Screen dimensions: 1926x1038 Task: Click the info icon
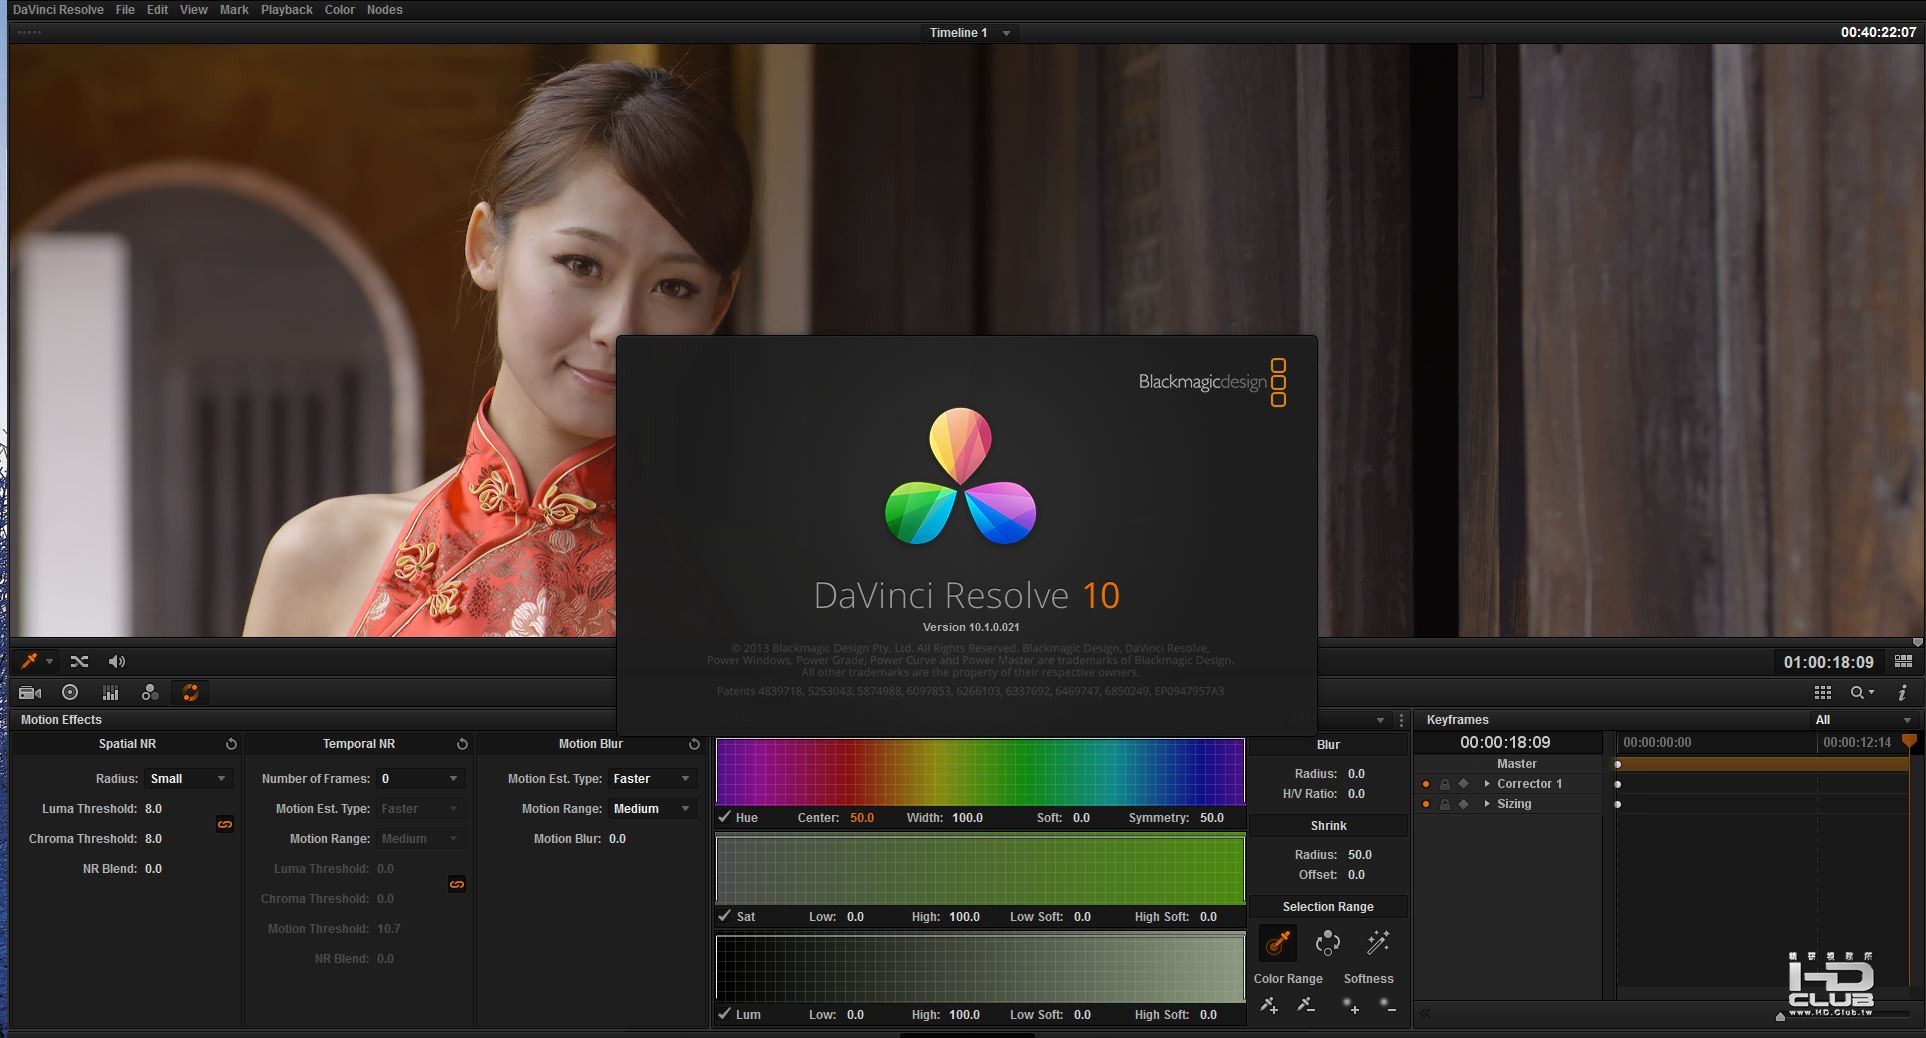pos(1902,692)
